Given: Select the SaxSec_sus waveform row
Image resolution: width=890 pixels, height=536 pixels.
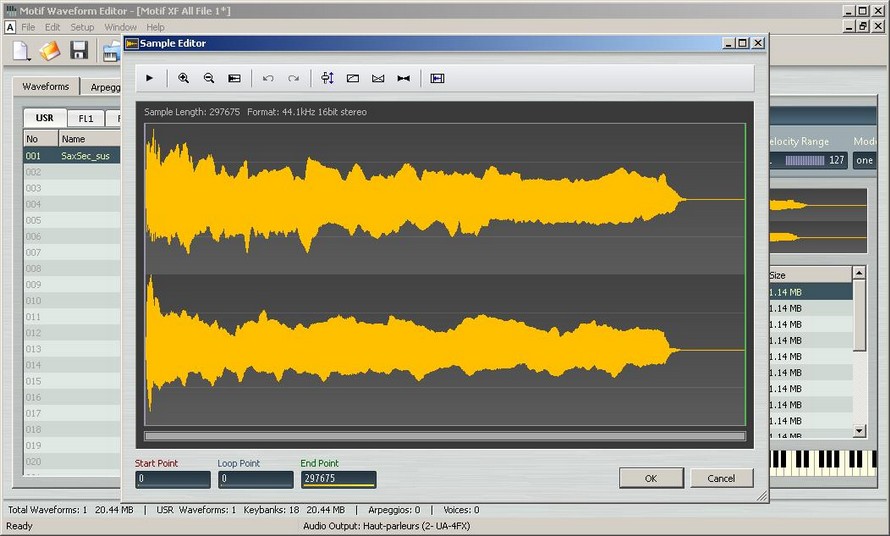Looking at the screenshot, I should click(85, 156).
